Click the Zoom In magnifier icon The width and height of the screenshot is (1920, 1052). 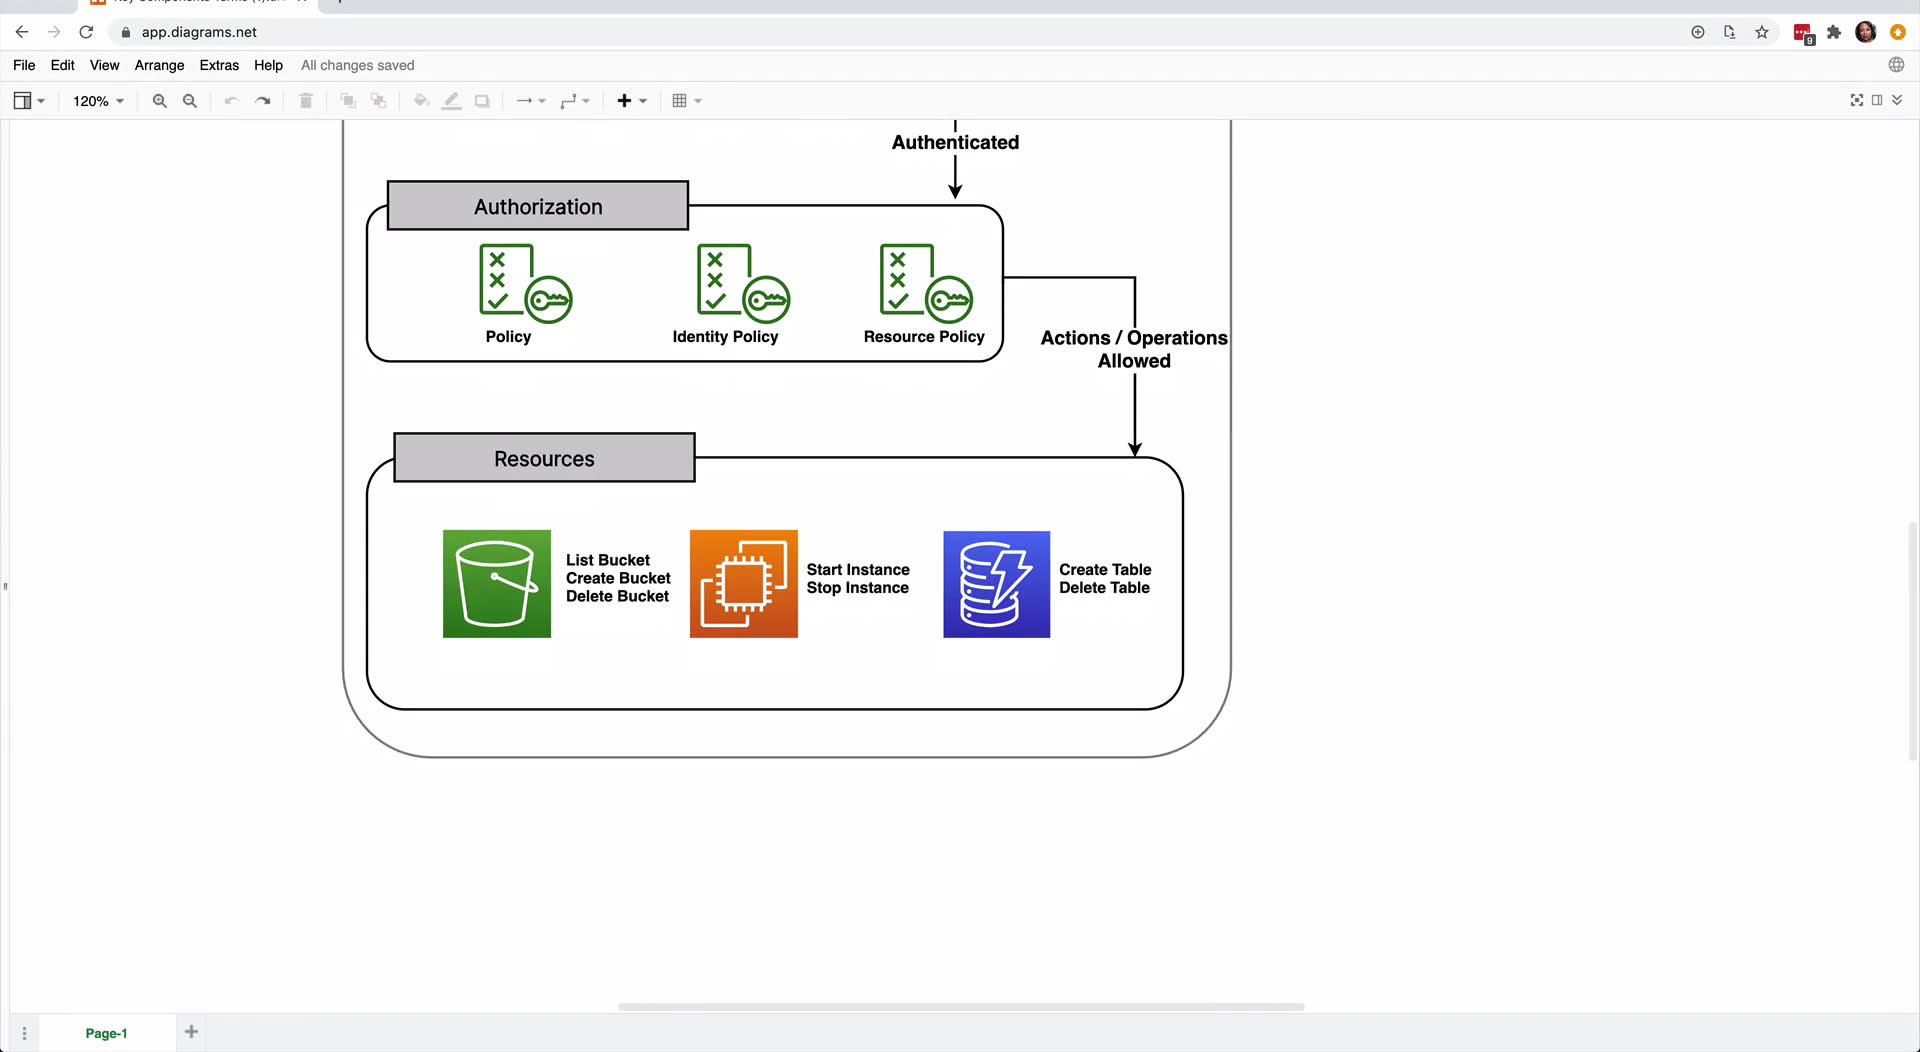pyautogui.click(x=159, y=101)
